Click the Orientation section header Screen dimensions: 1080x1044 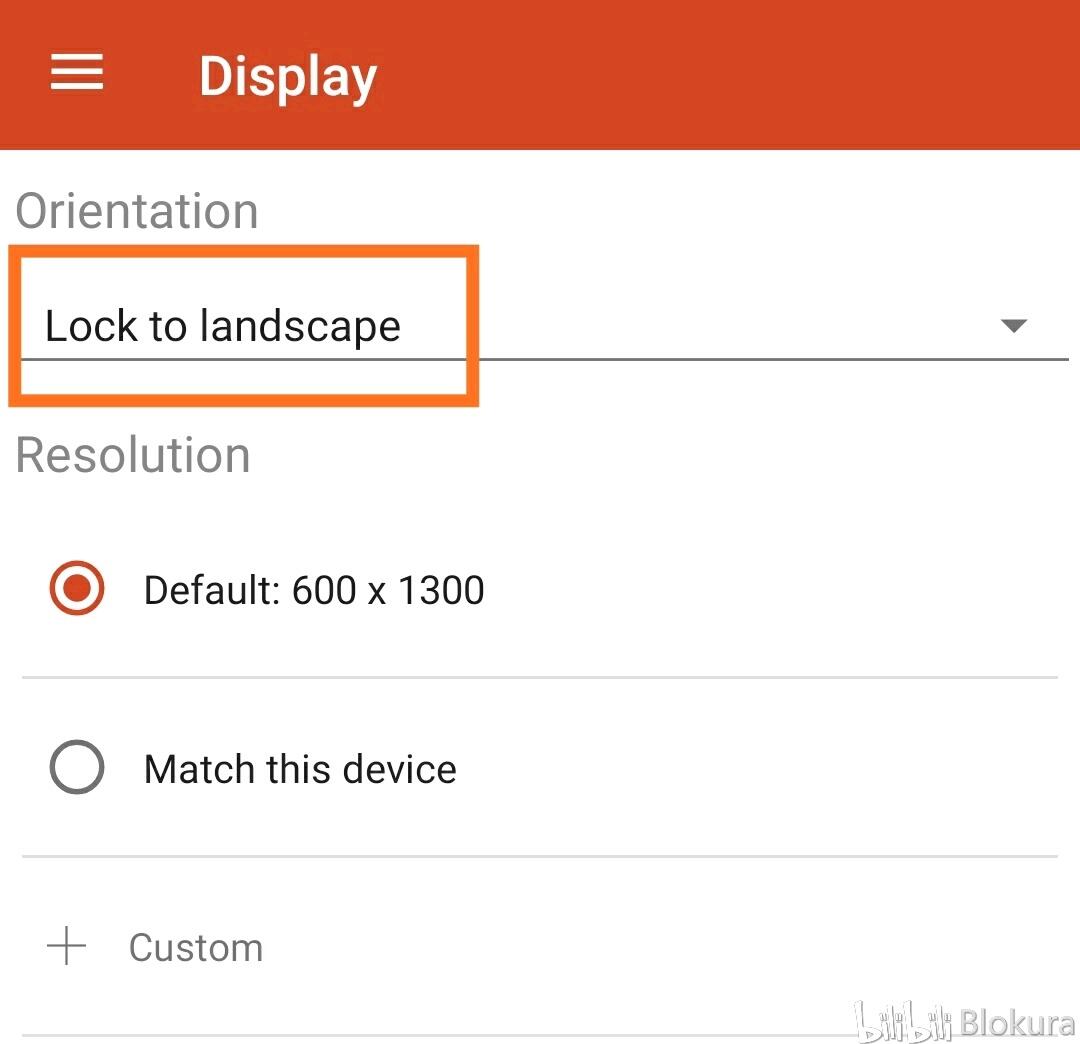pyautogui.click(x=137, y=211)
